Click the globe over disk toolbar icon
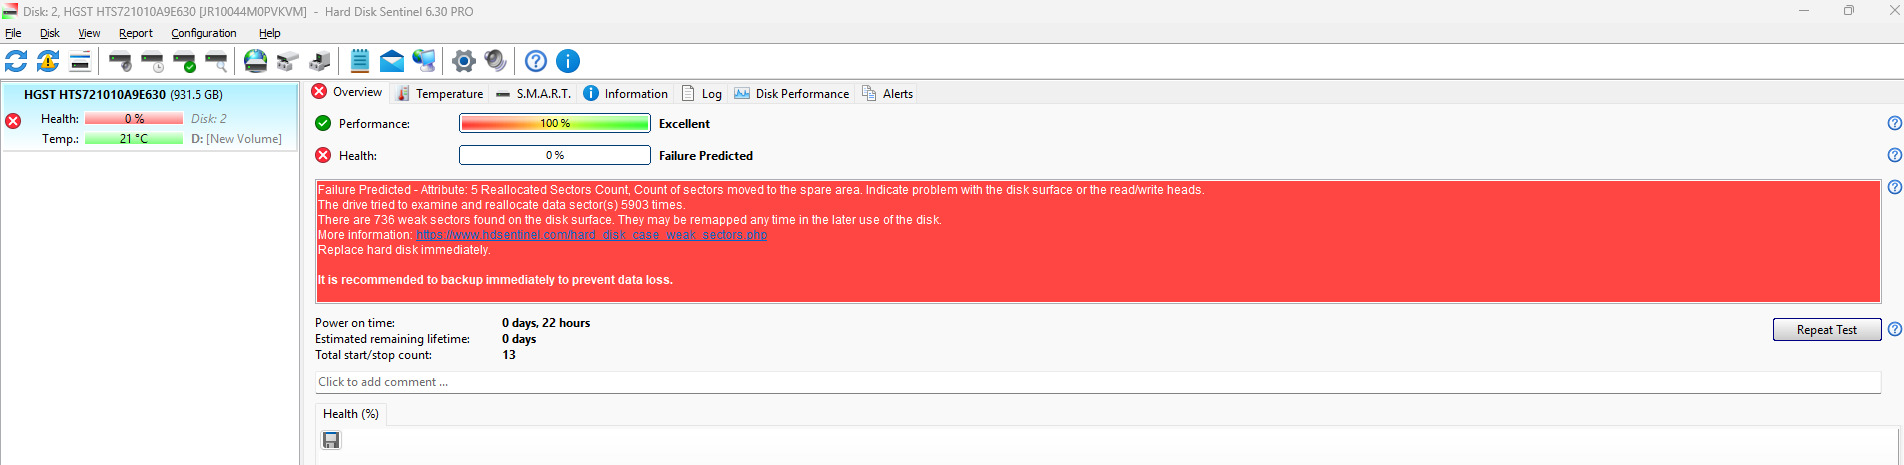1904x465 pixels. tap(256, 61)
